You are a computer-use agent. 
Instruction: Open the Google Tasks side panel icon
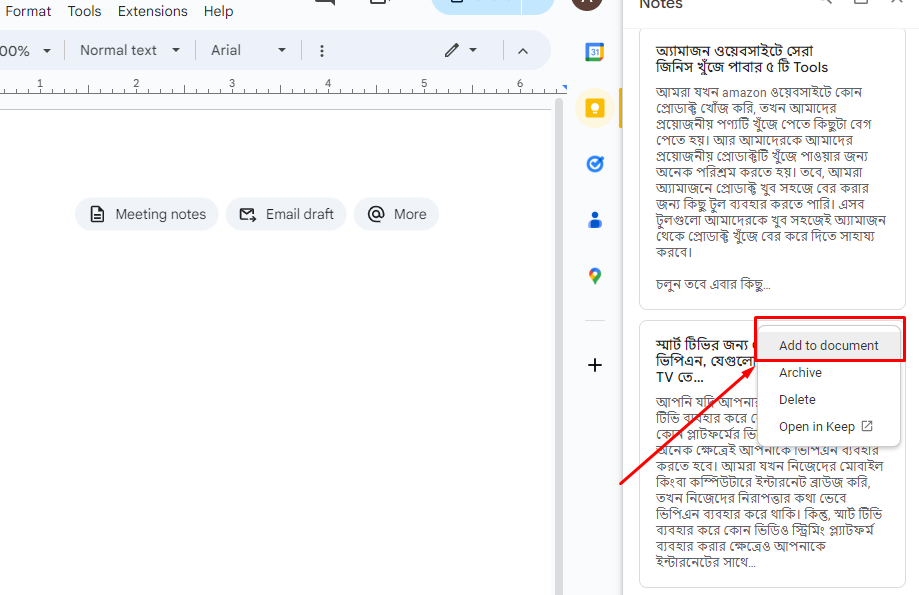click(594, 164)
